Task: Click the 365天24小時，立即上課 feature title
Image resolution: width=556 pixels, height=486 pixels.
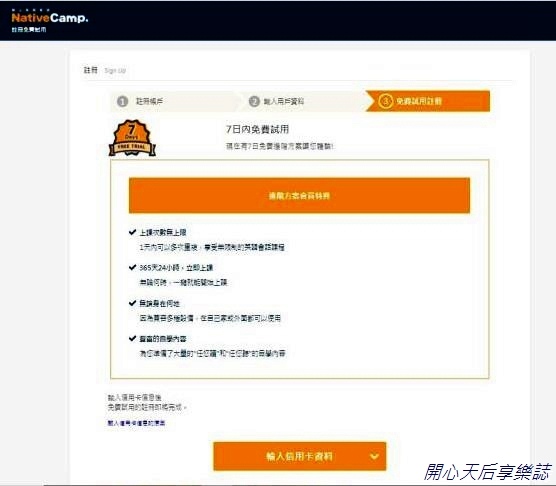Action: (x=176, y=268)
